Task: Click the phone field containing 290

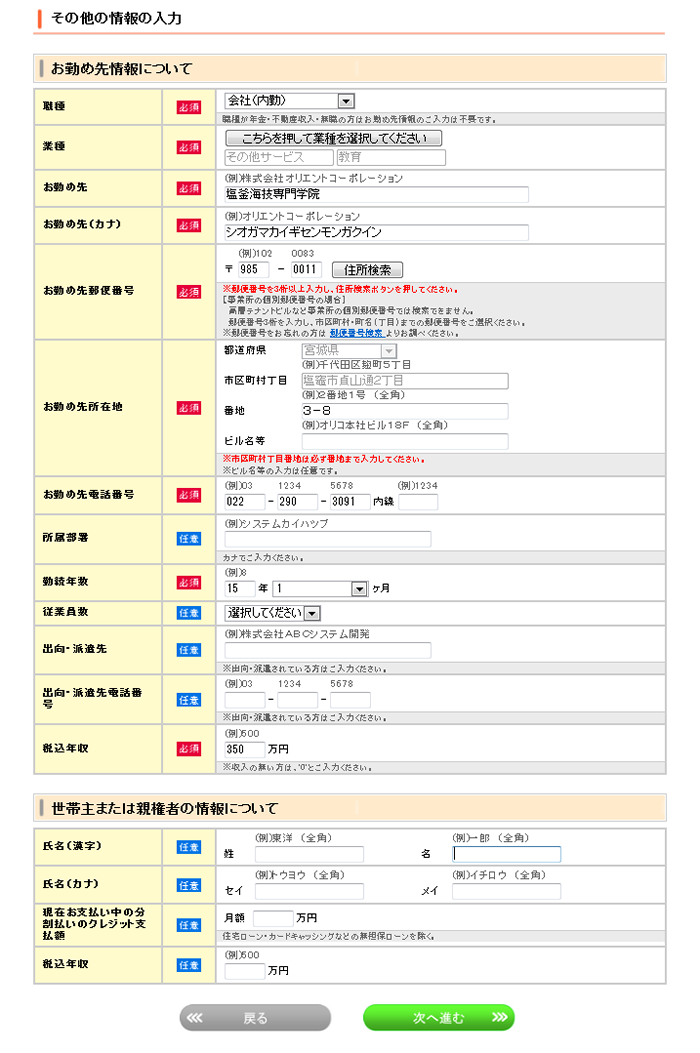Action: point(297,502)
